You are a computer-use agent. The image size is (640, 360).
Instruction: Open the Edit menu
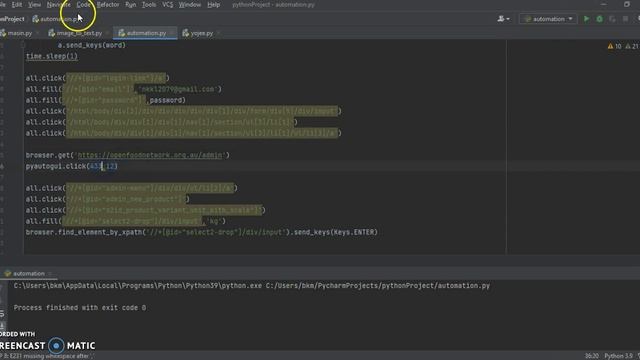point(17,4)
